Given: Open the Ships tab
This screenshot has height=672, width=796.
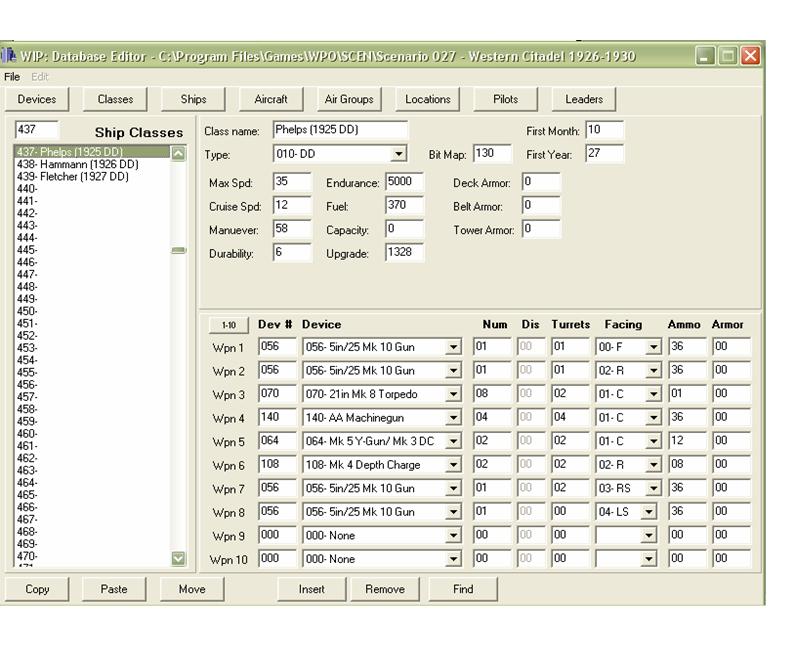Looking at the screenshot, I should pyautogui.click(x=193, y=99).
